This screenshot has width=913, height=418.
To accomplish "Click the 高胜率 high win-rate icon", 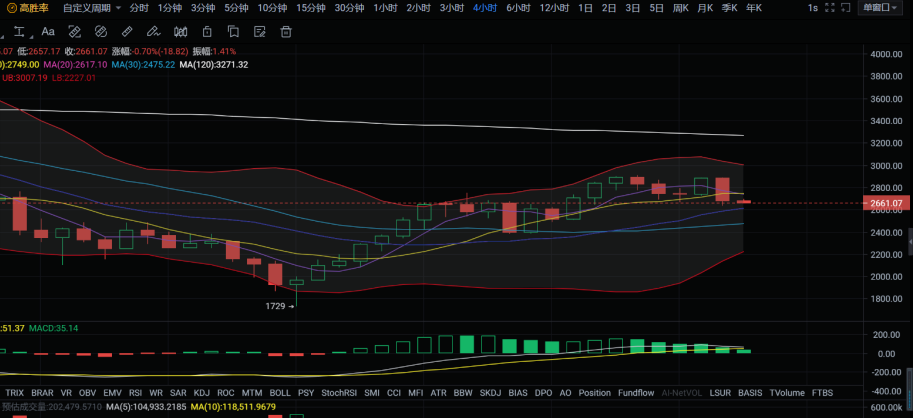I will pos(11,8).
